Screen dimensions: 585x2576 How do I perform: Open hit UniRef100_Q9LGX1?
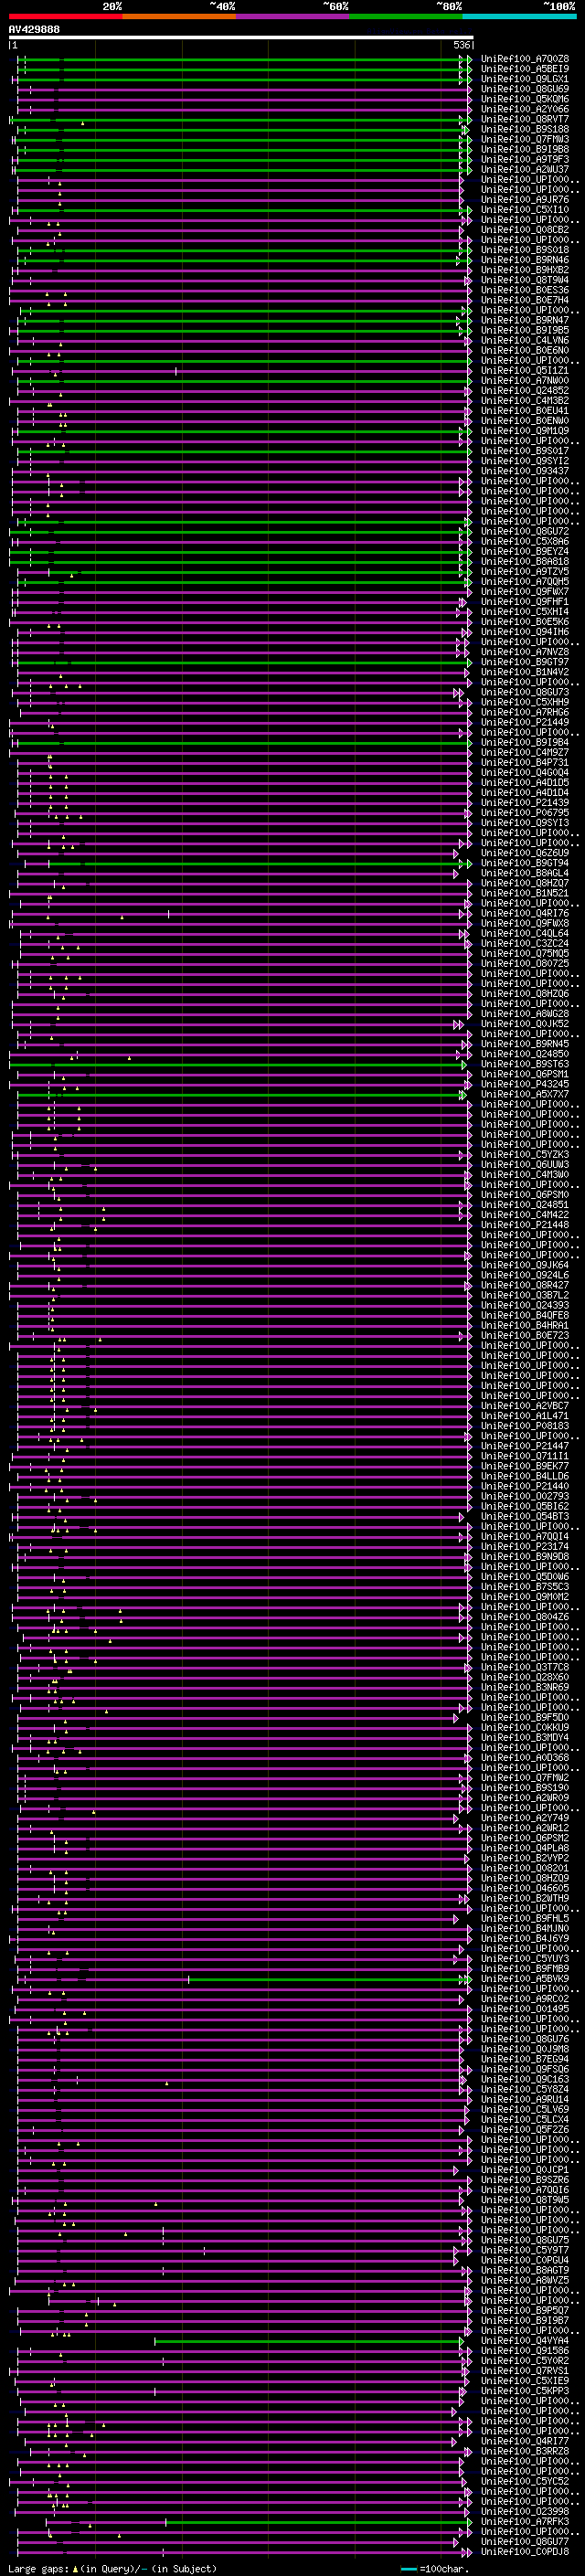pyautogui.click(x=525, y=79)
